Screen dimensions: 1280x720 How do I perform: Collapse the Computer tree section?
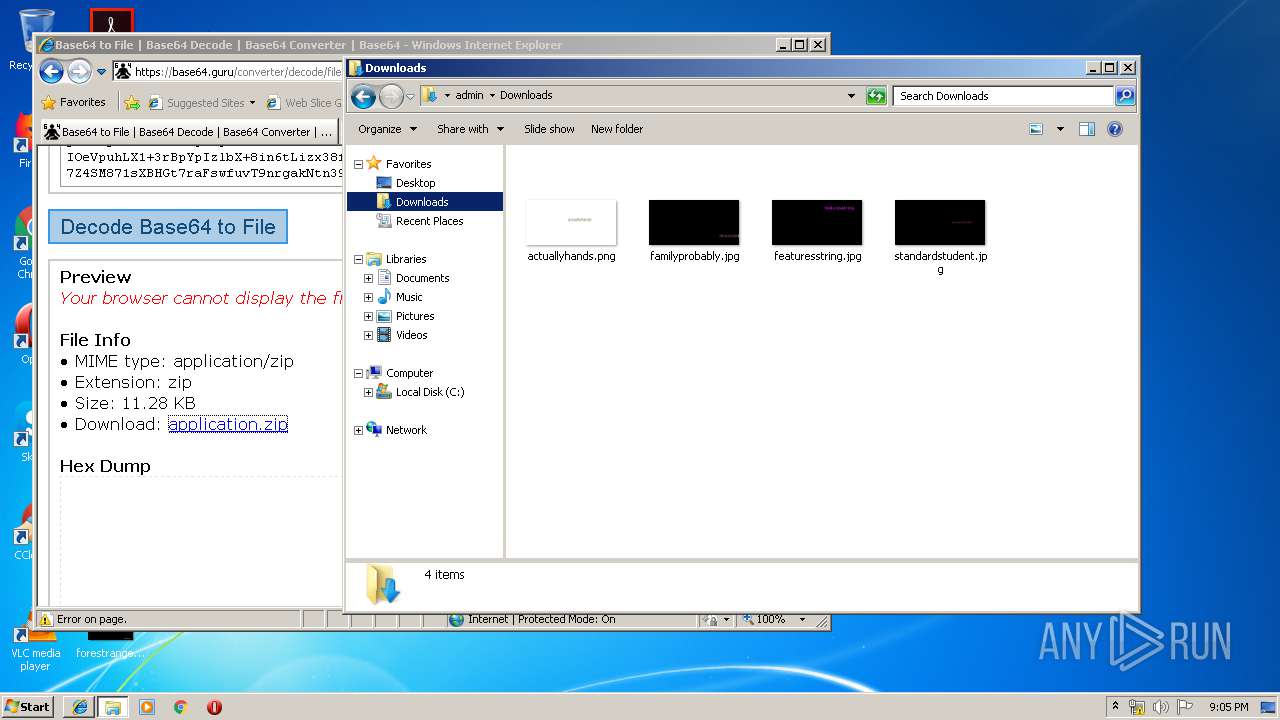359,373
